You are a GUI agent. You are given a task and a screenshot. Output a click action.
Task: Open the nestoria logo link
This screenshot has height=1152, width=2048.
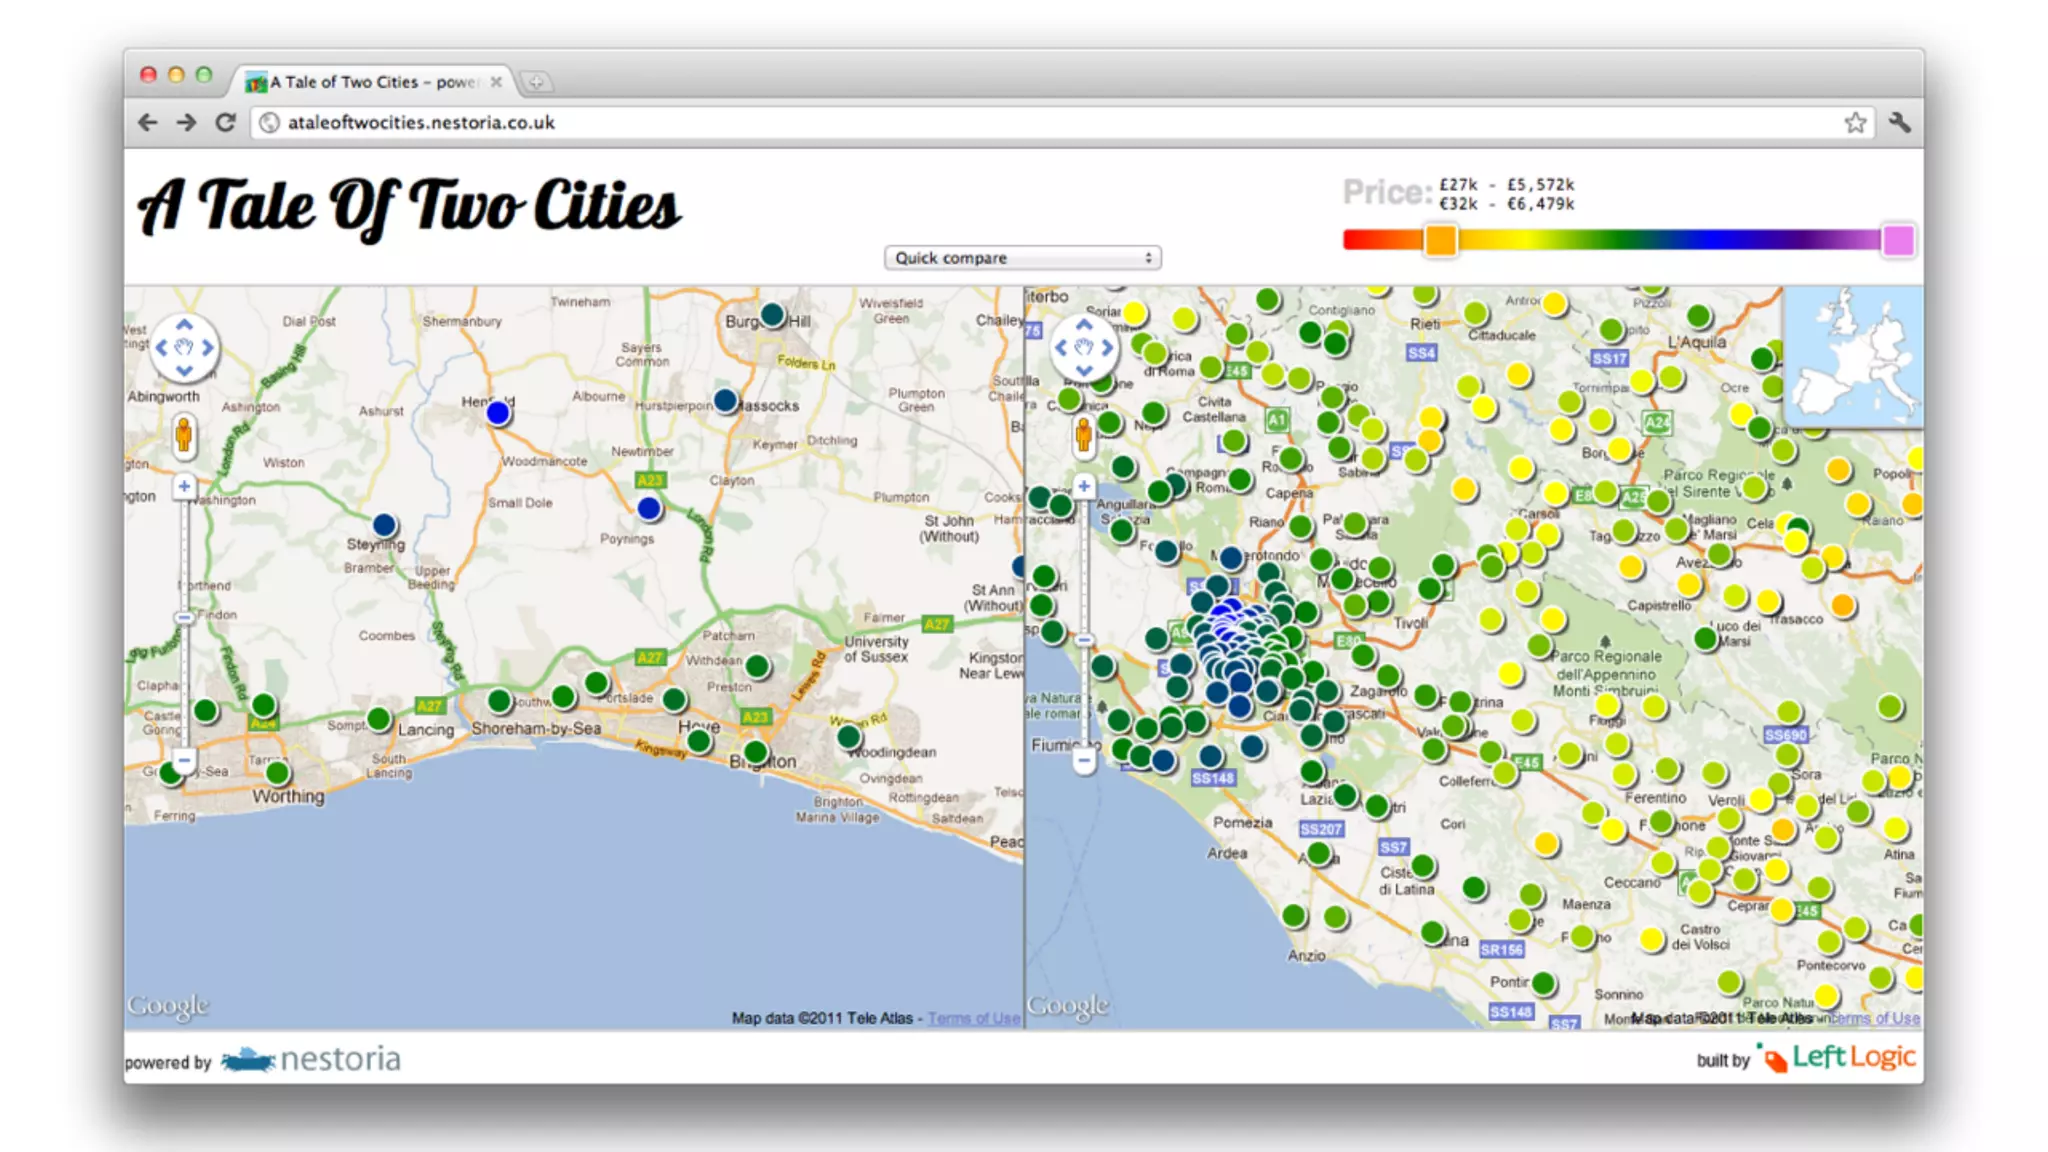[x=312, y=1059]
